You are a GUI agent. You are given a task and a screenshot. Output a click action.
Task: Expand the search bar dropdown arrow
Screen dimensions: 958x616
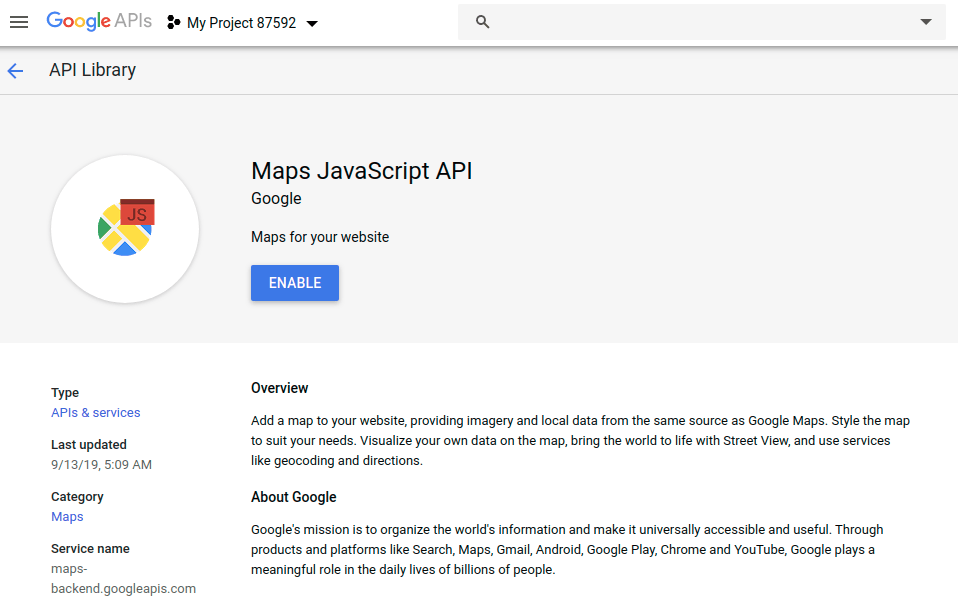pyautogui.click(x=926, y=22)
